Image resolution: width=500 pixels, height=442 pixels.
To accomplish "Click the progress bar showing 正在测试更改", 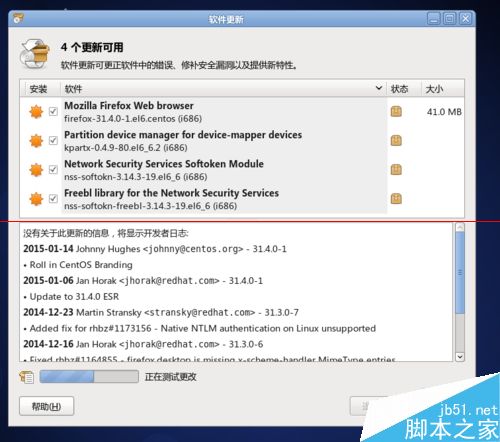I will click(x=89, y=377).
